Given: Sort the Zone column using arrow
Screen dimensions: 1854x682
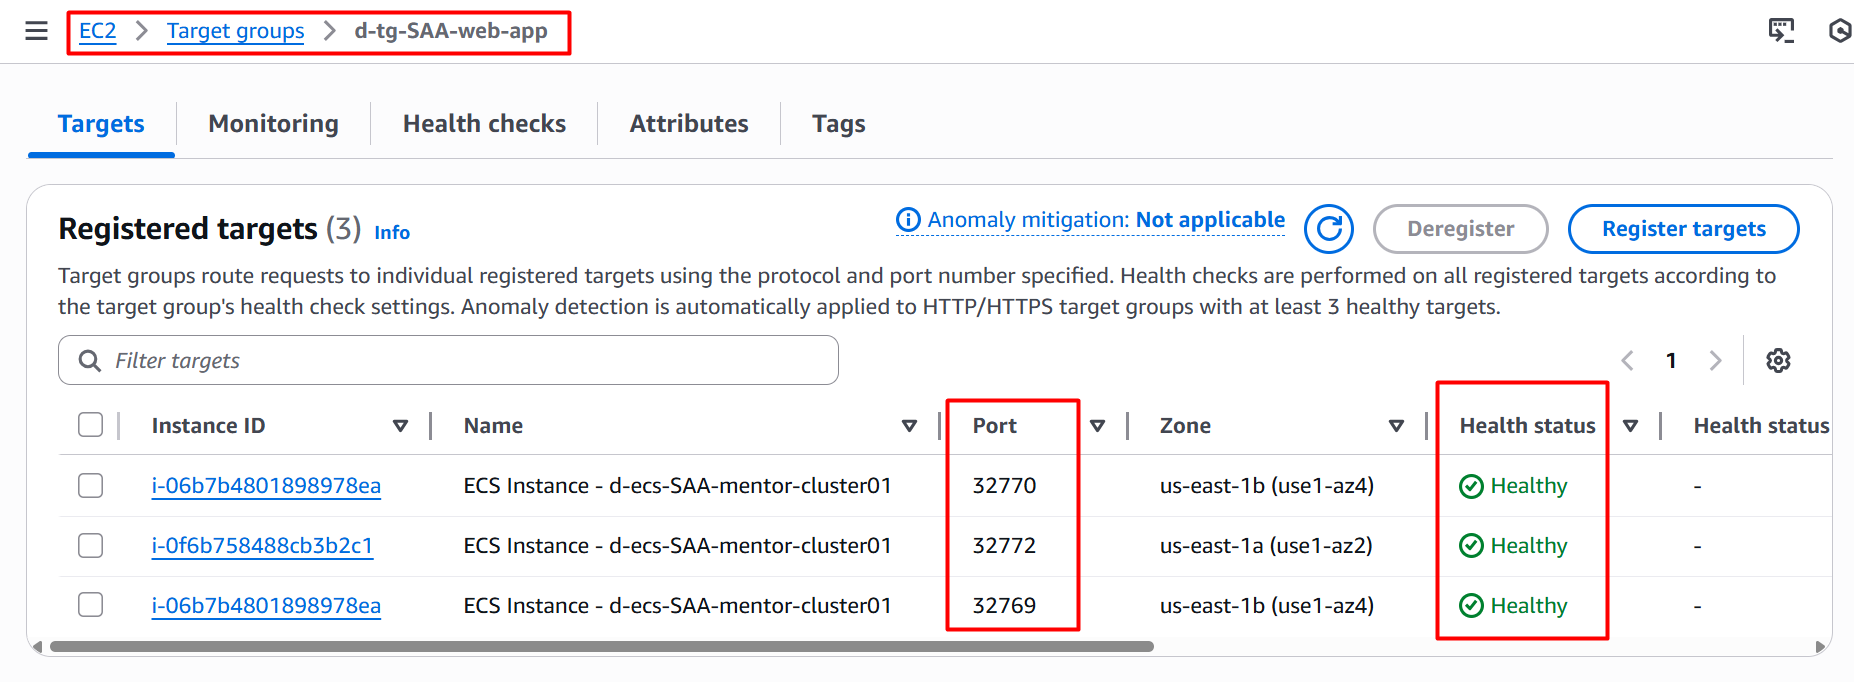Looking at the screenshot, I should [1396, 426].
